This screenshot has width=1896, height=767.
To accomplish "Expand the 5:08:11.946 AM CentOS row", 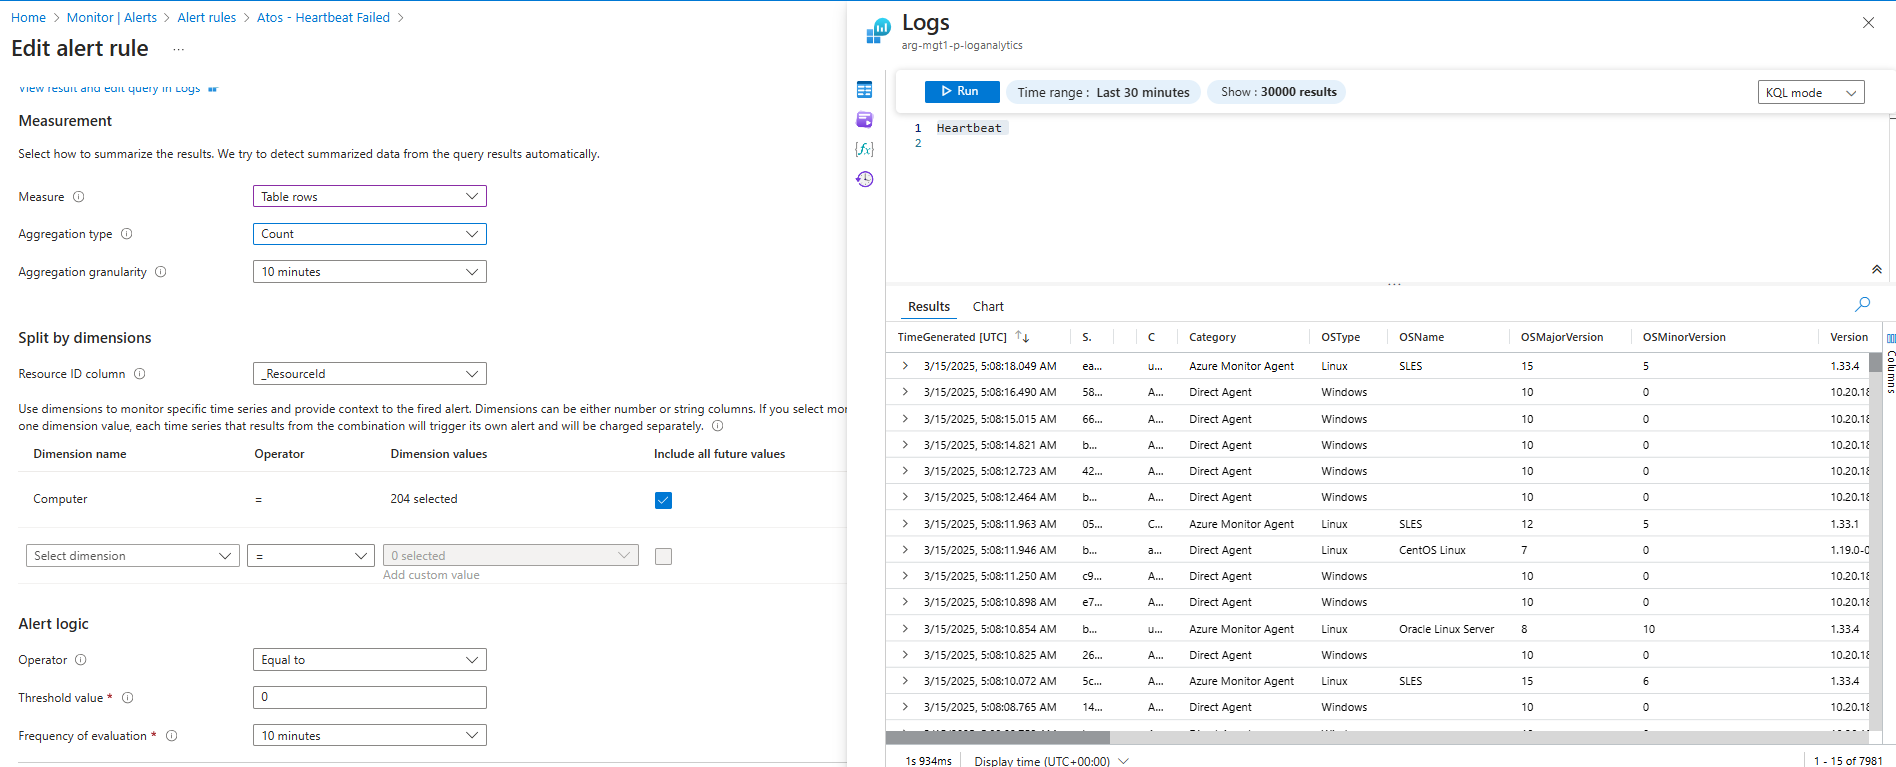I will coord(905,550).
